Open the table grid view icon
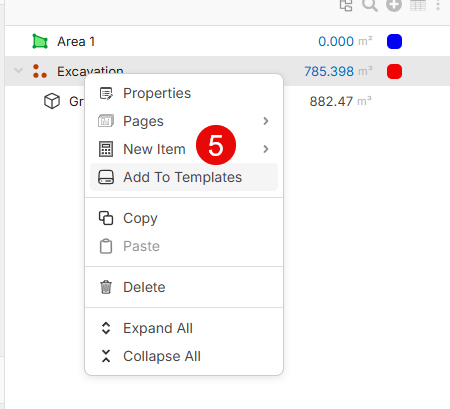This screenshot has height=409, width=450. coord(418,5)
